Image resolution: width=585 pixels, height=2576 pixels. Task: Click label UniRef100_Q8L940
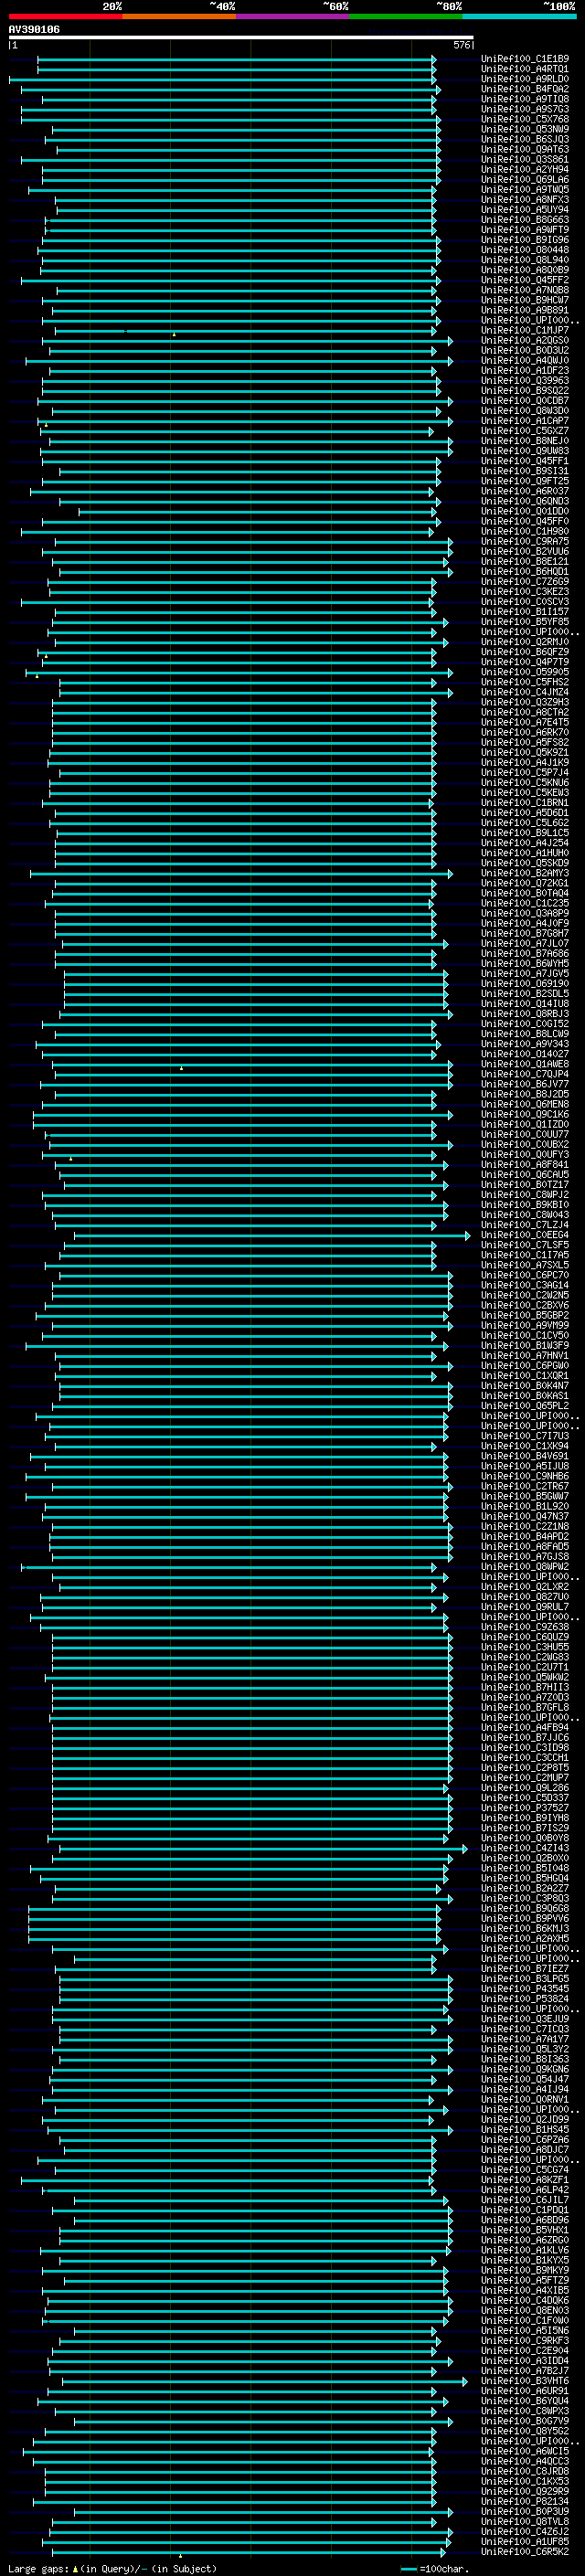click(x=525, y=260)
